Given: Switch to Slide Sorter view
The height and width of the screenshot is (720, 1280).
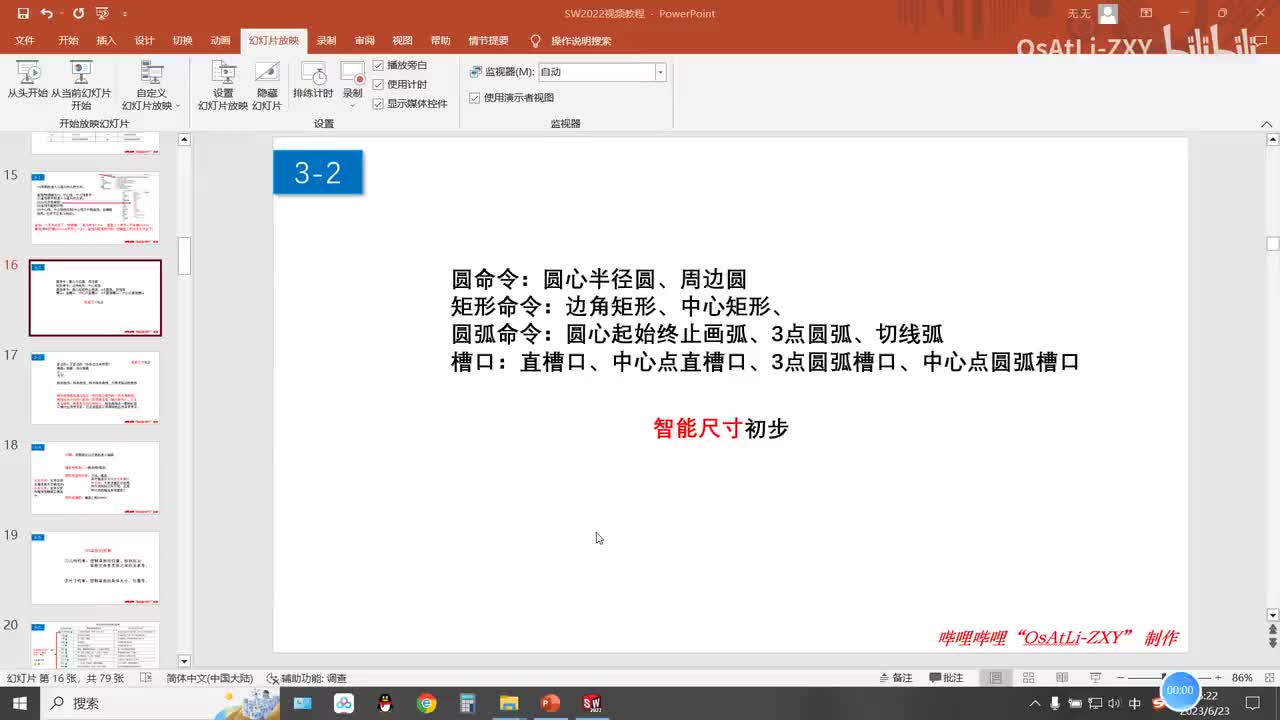Looking at the screenshot, I should click(x=1028, y=678).
